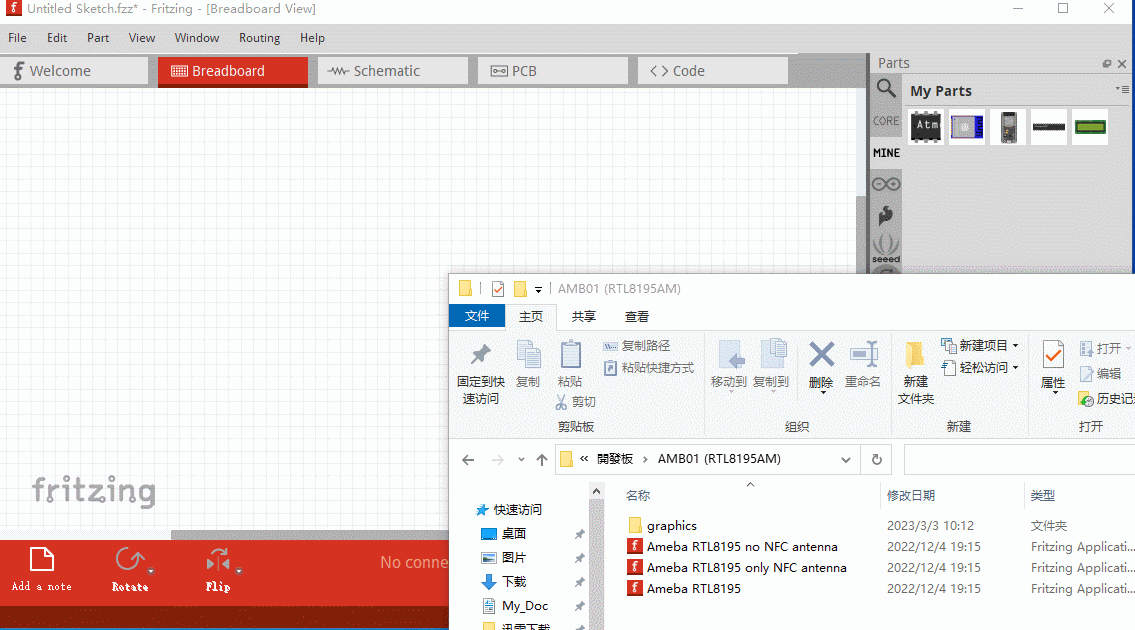Click the 重命名 rename icon

pyautogui.click(x=864, y=355)
